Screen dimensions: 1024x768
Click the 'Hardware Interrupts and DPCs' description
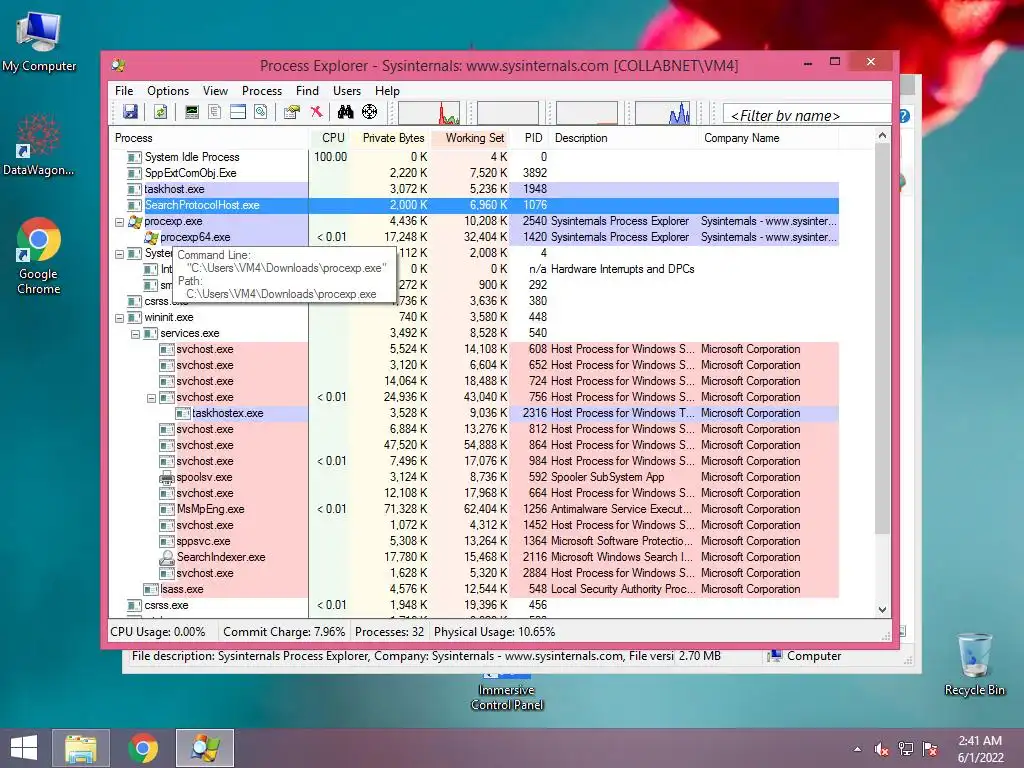pos(622,269)
